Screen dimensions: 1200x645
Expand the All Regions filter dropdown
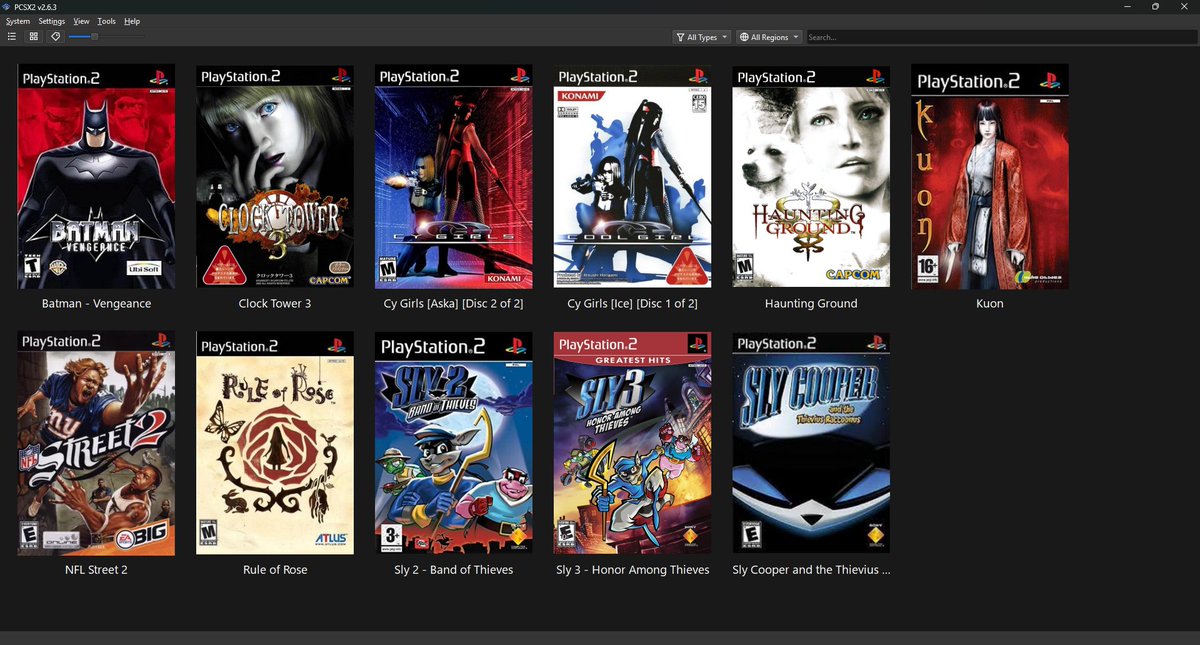(x=769, y=37)
